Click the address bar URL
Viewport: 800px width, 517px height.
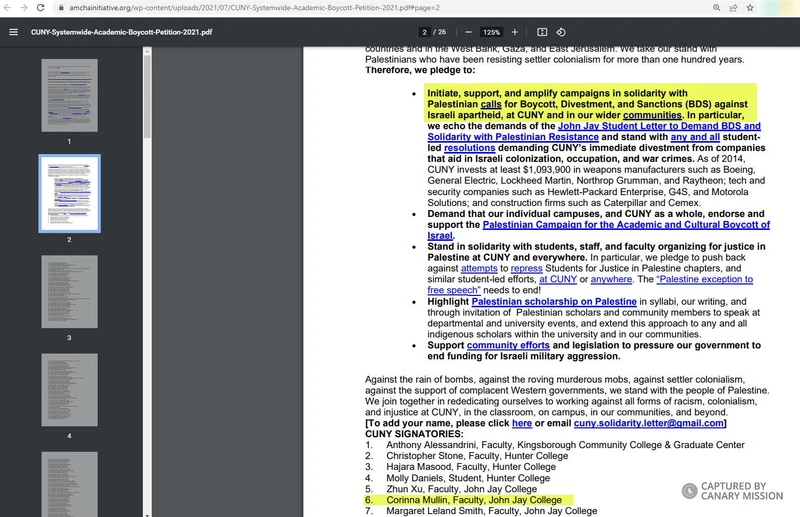point(254,8)
